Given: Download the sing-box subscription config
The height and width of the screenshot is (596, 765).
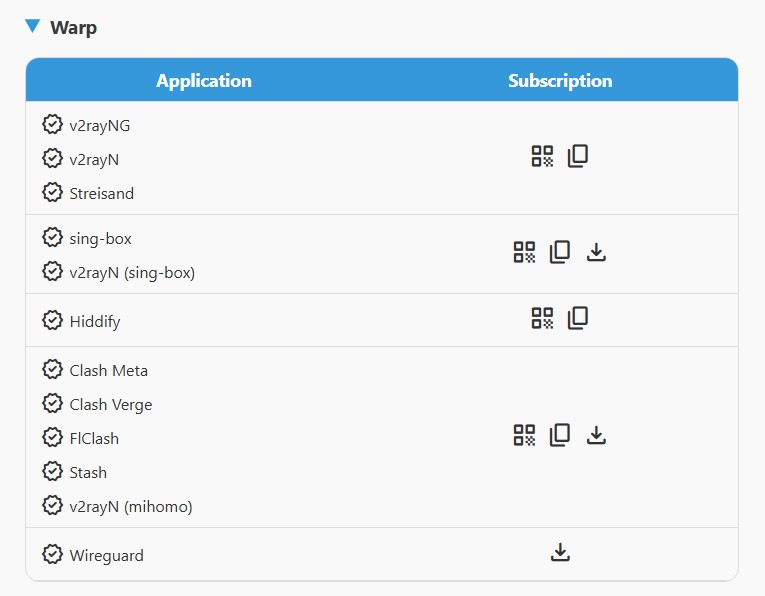Looking at the screenshot, I should pyautogui.click(x=596, y=252).
